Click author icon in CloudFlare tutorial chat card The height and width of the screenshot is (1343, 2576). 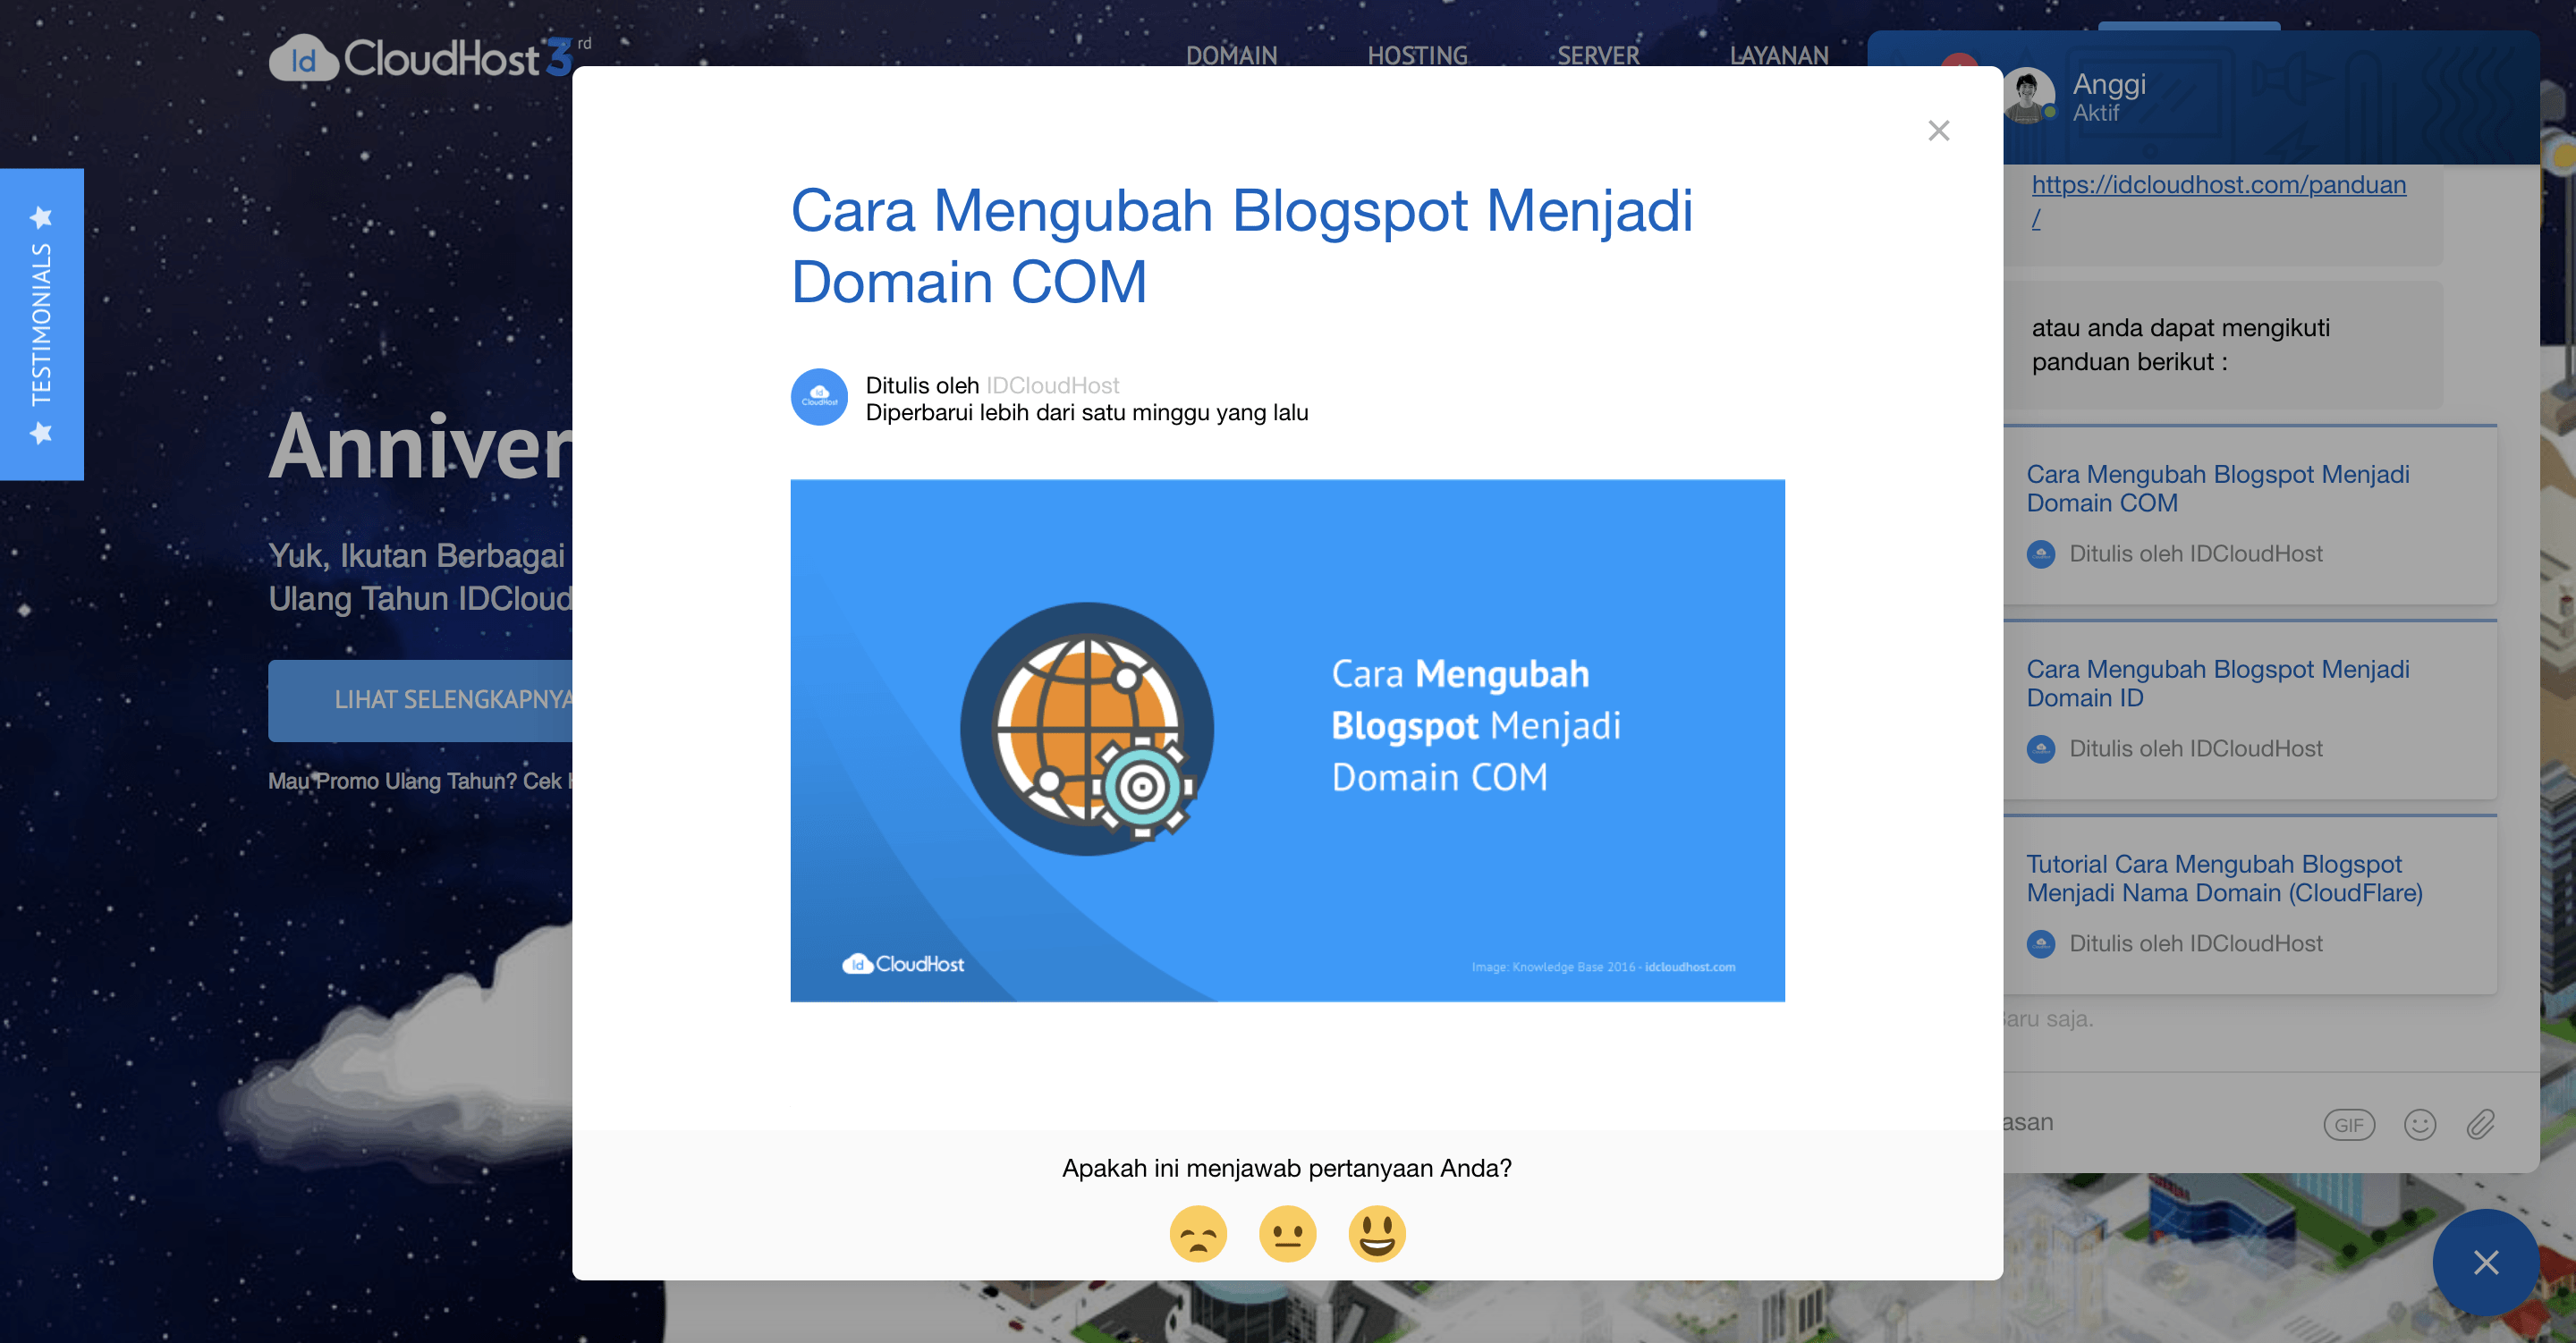click(2040, 943)
